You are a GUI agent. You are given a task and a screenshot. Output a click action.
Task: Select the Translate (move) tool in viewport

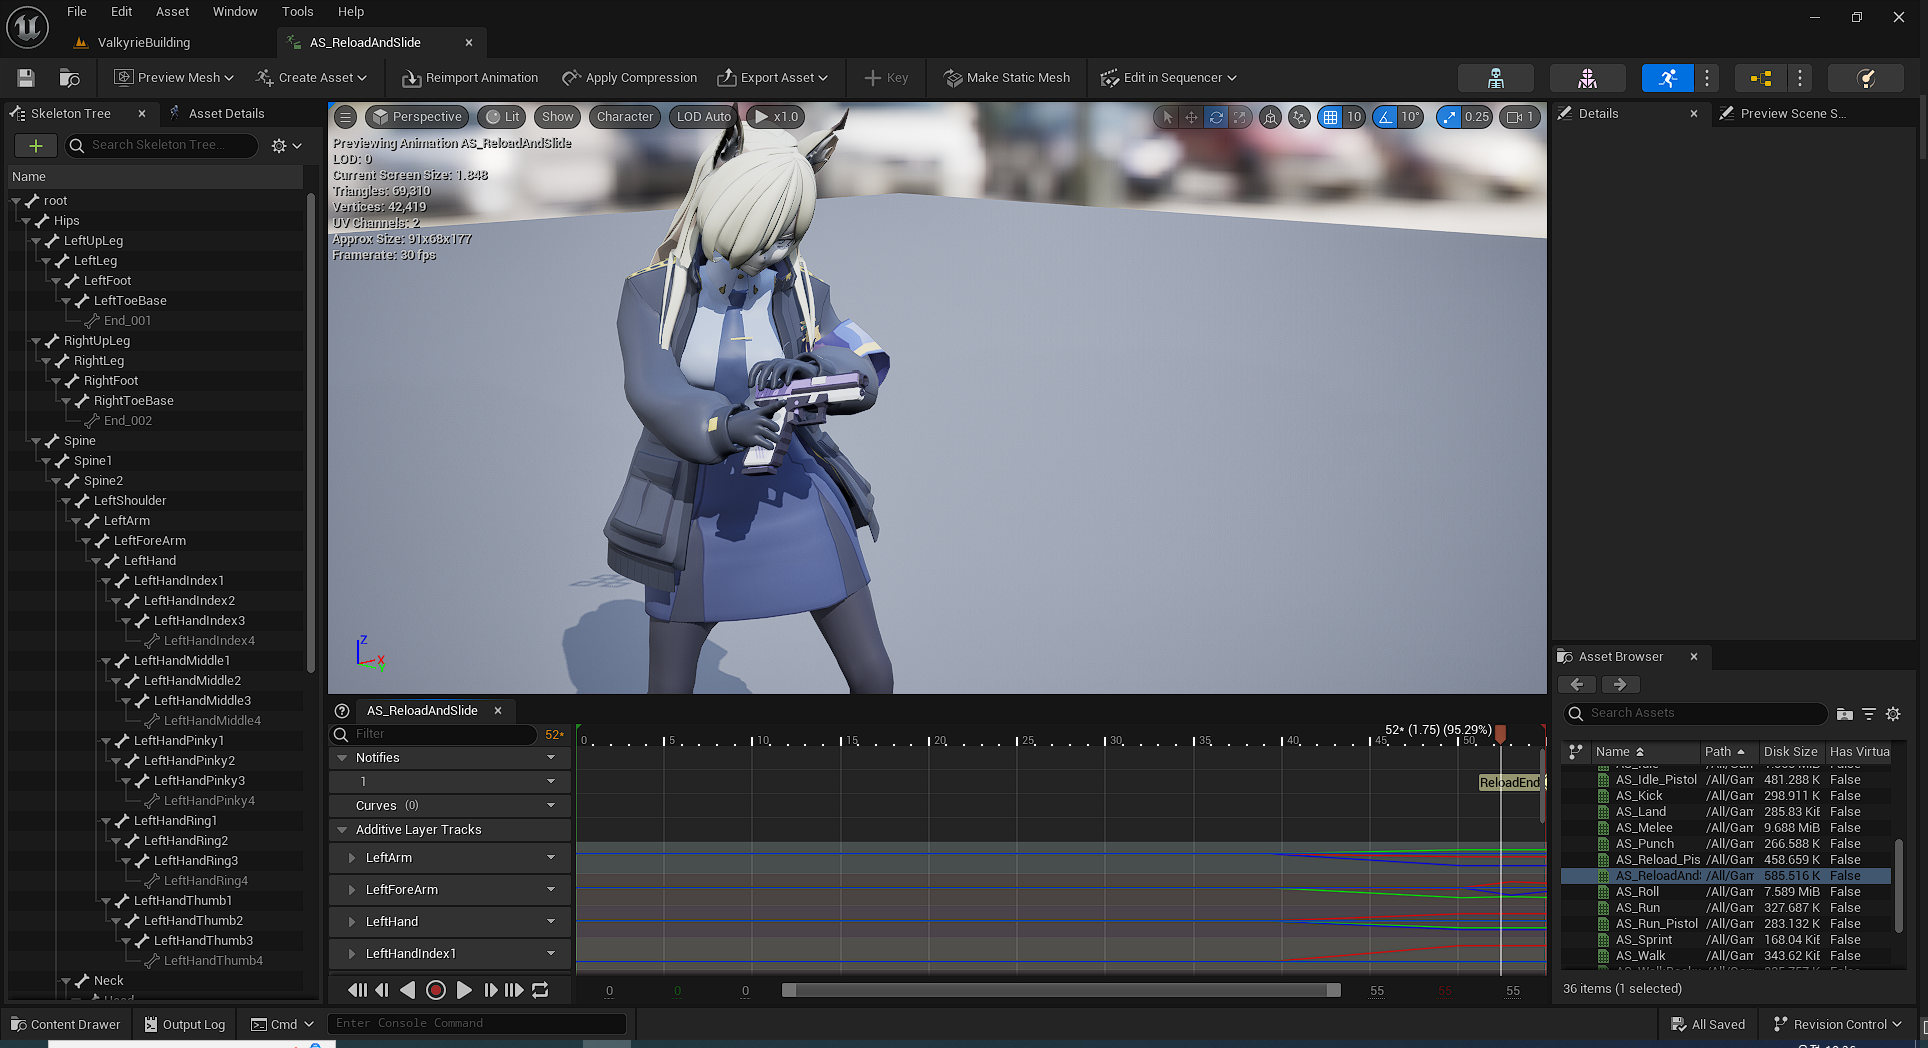[x=1191, y=117]
